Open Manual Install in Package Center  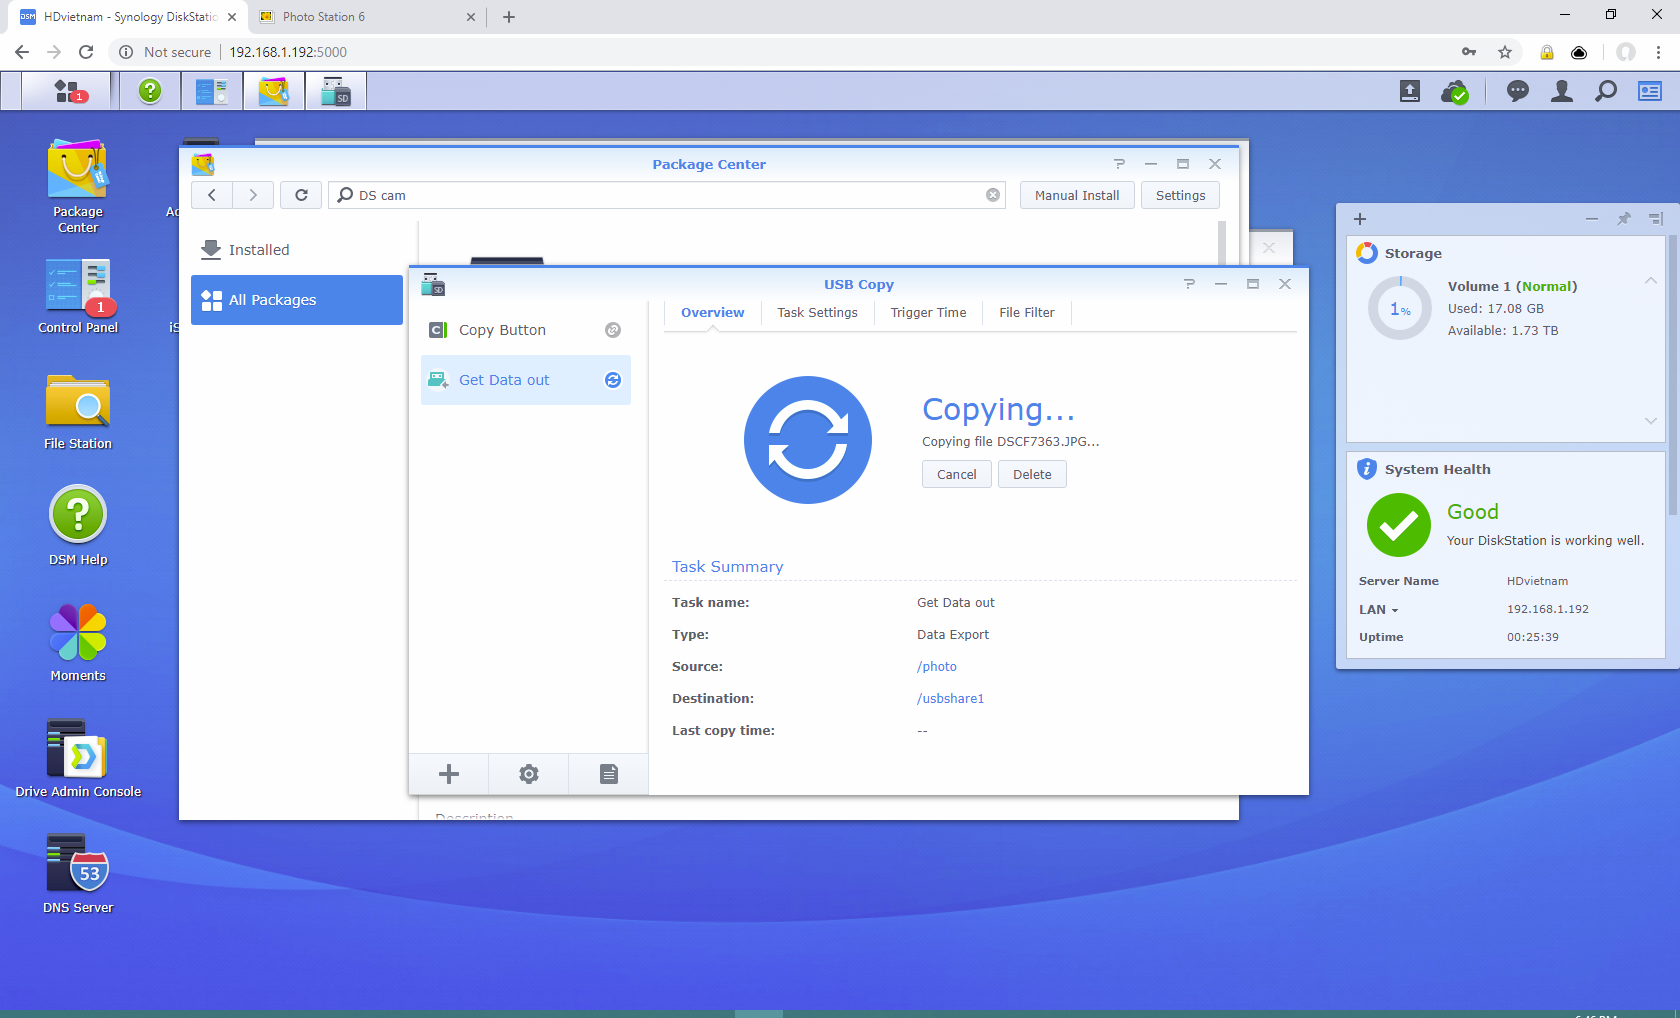coord(1077,195)
